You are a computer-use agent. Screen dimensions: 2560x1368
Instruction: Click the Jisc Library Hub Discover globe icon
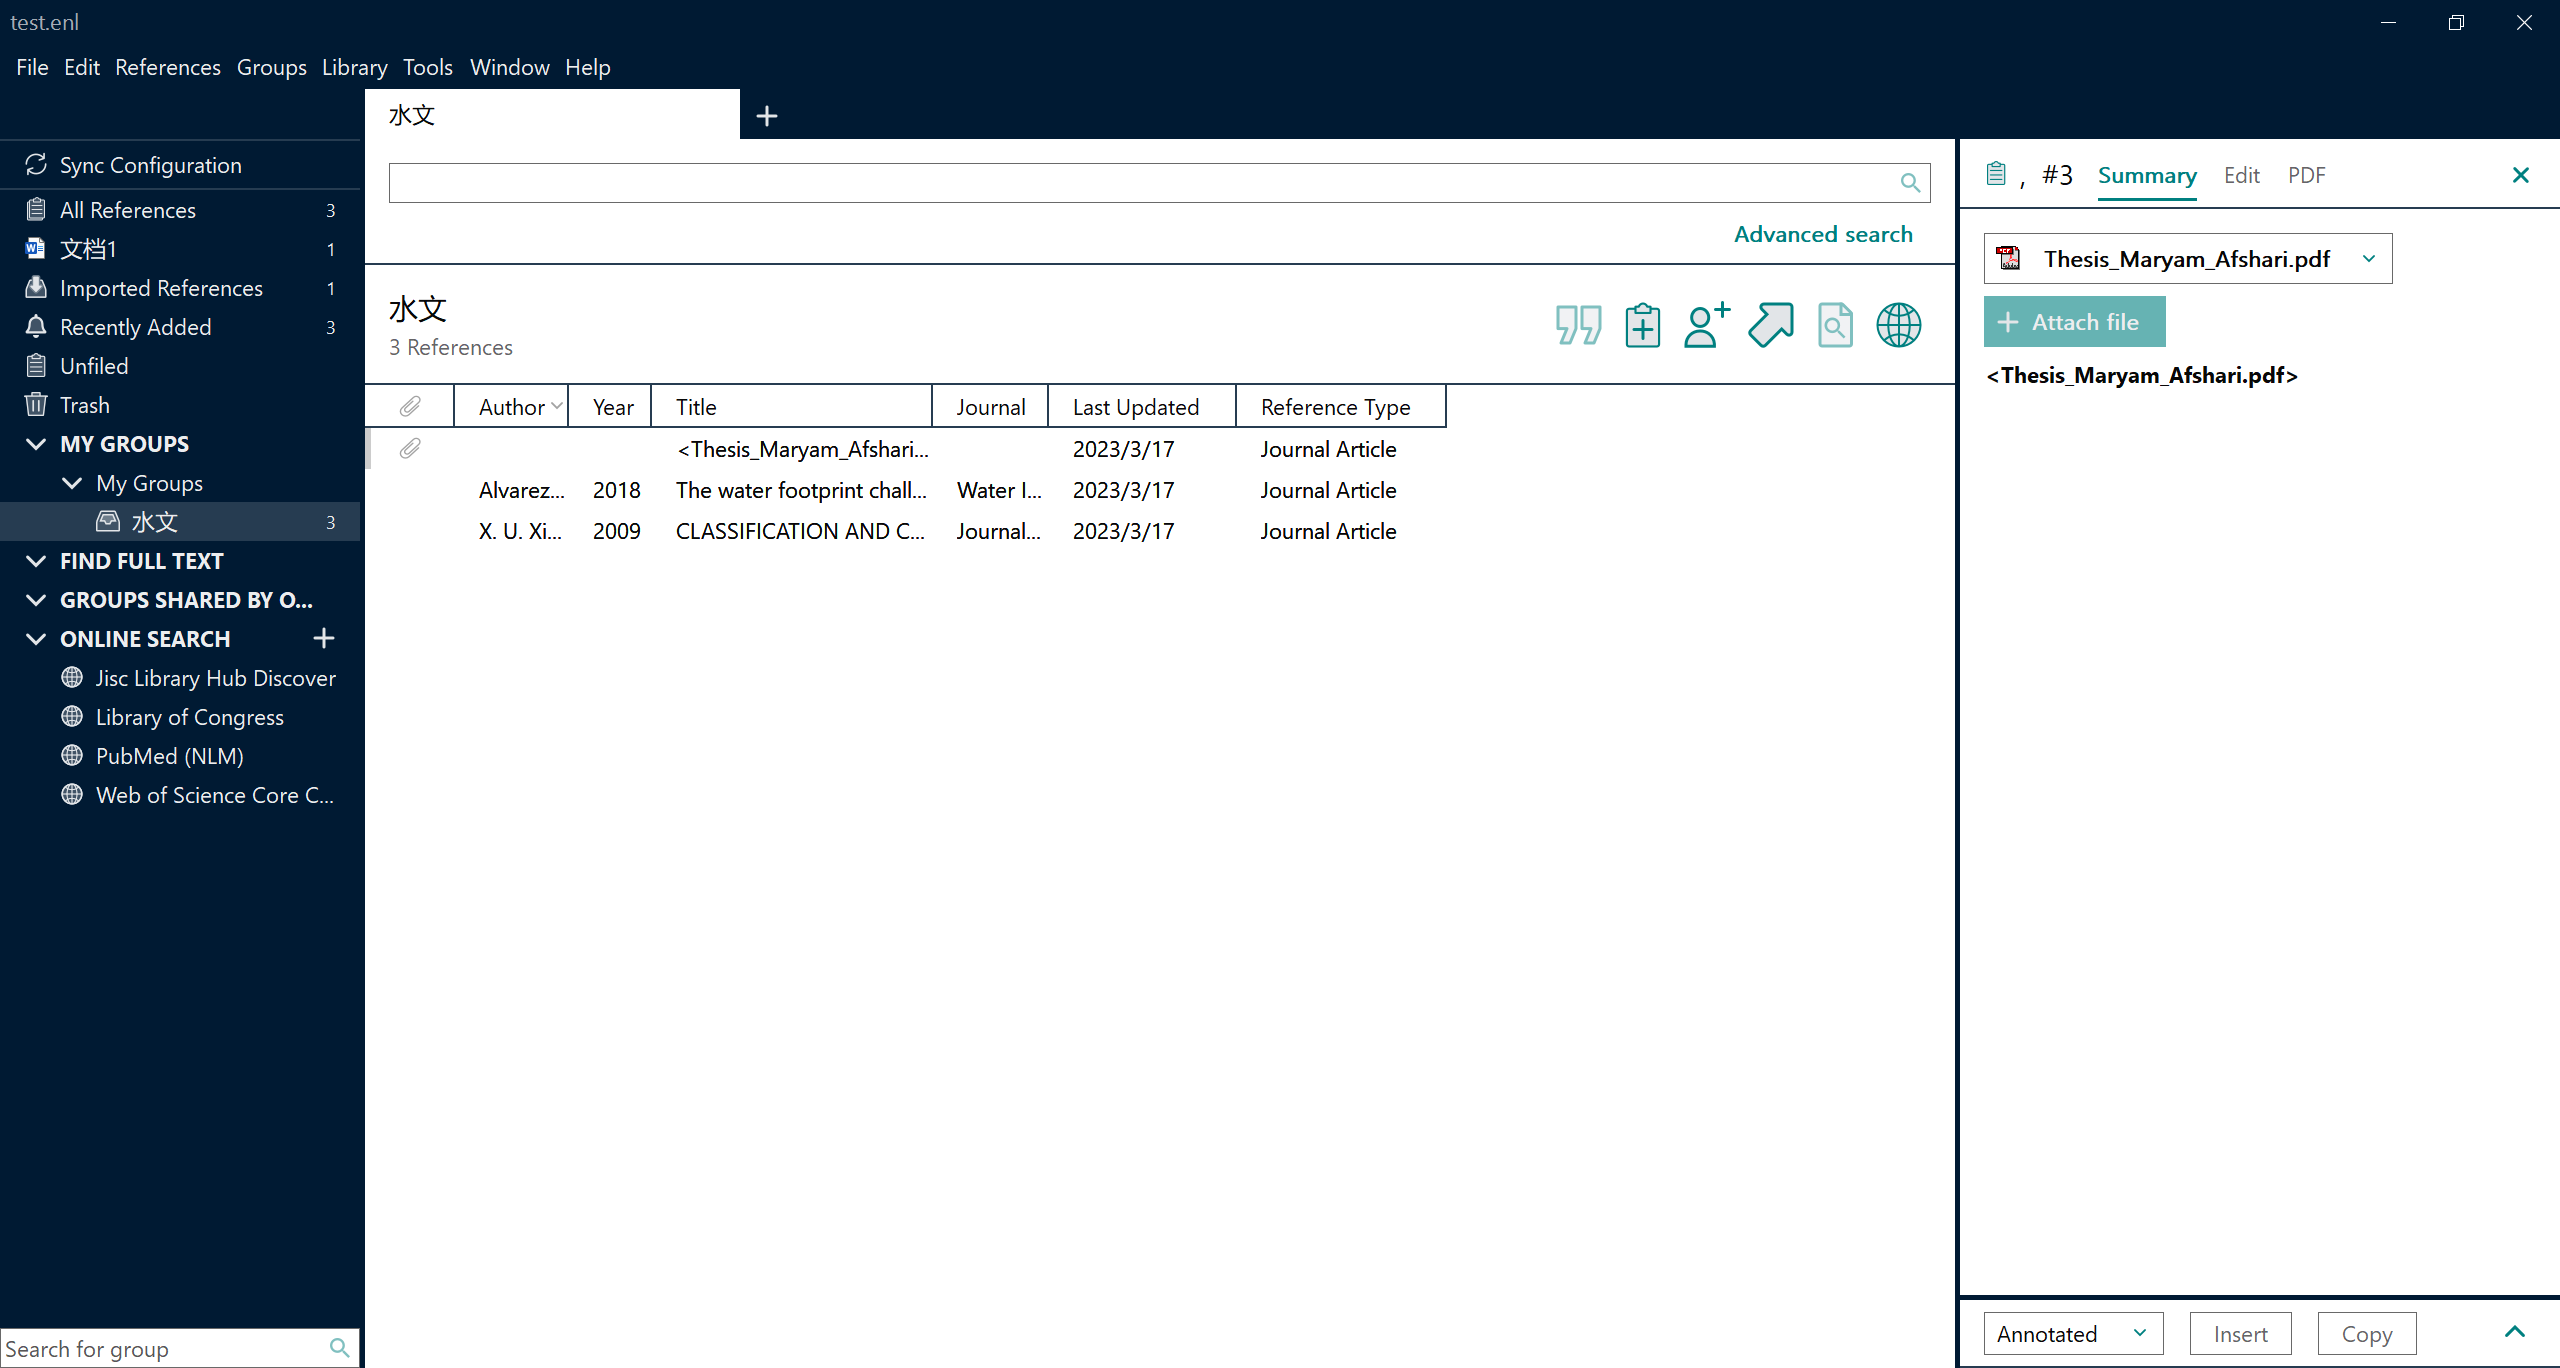tap(72, 677)
